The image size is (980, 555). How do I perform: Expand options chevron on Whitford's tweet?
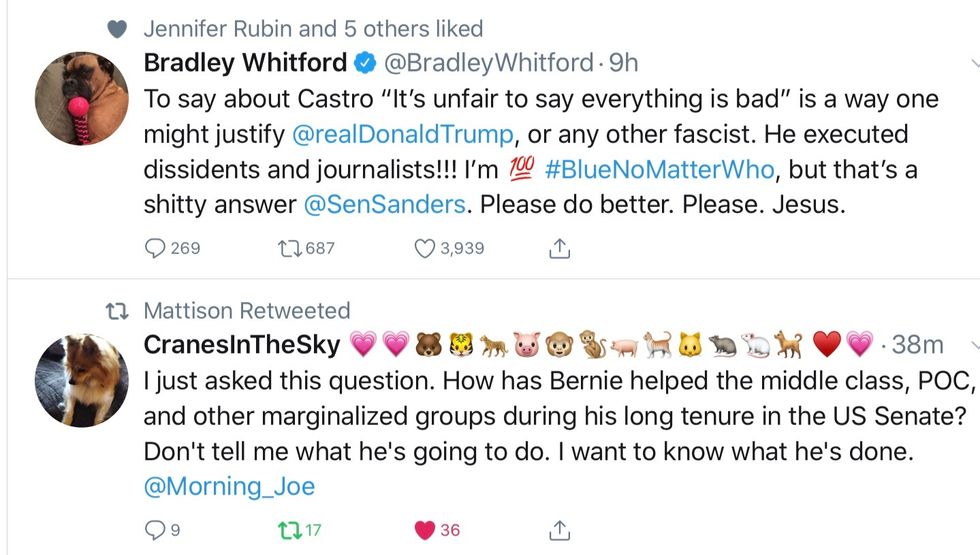click(973, 63)
